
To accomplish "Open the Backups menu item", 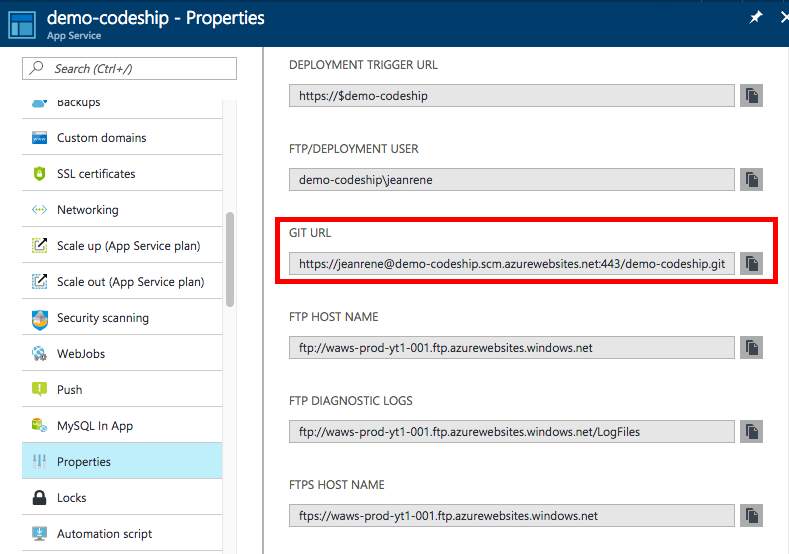I will click(122, 107).
